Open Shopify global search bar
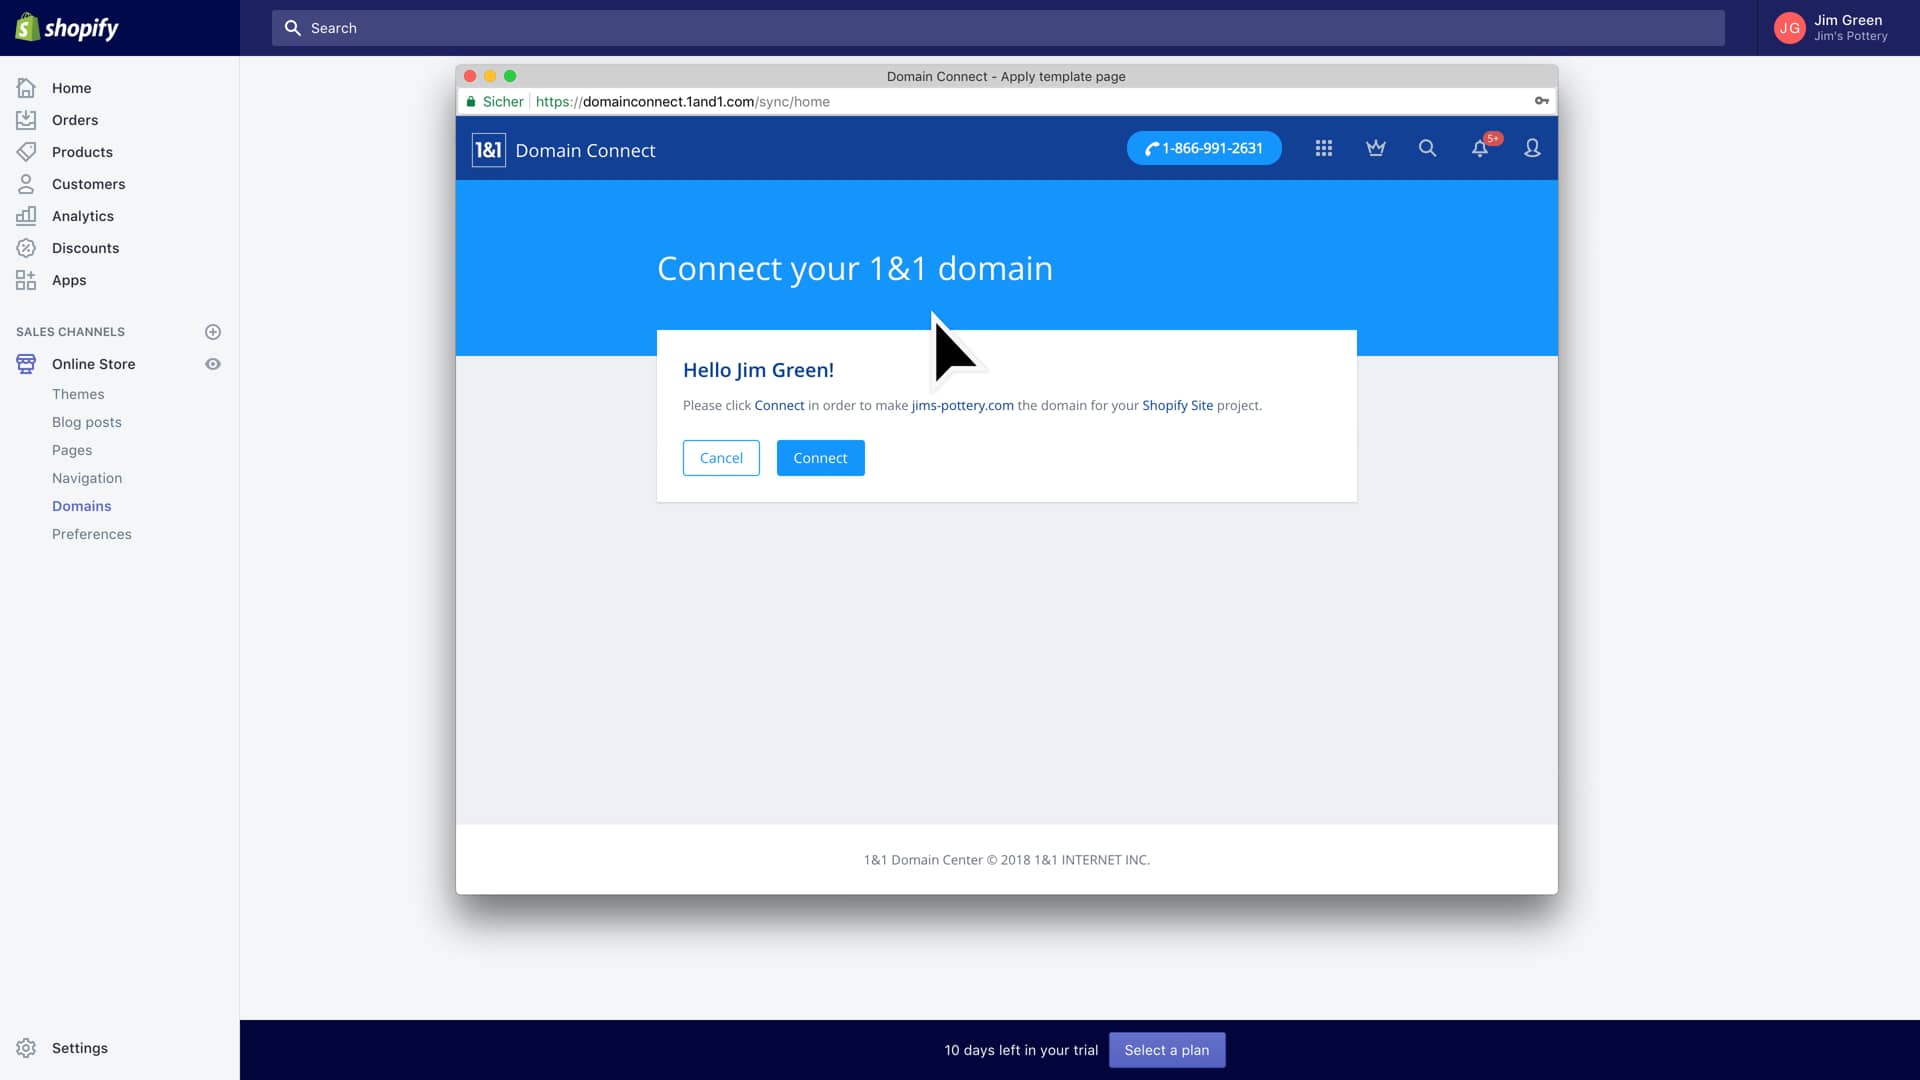The image size is (1920, 1080). click(x=998, y=28)
